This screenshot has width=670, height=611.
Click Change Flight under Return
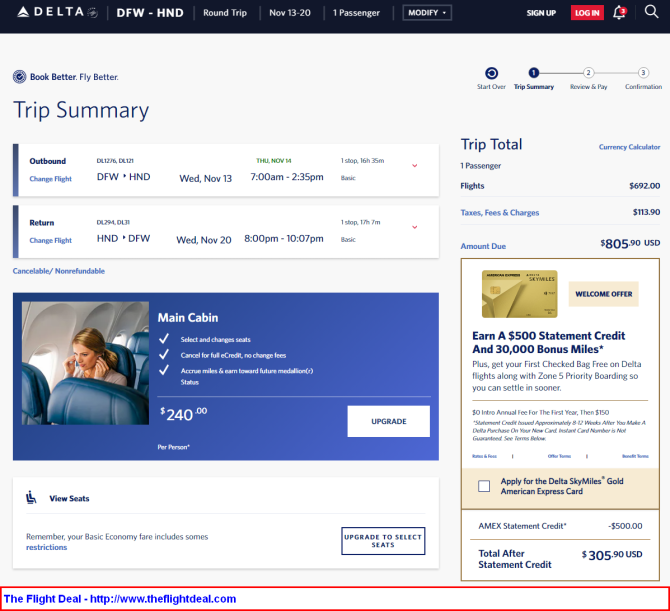coord(50,241)
